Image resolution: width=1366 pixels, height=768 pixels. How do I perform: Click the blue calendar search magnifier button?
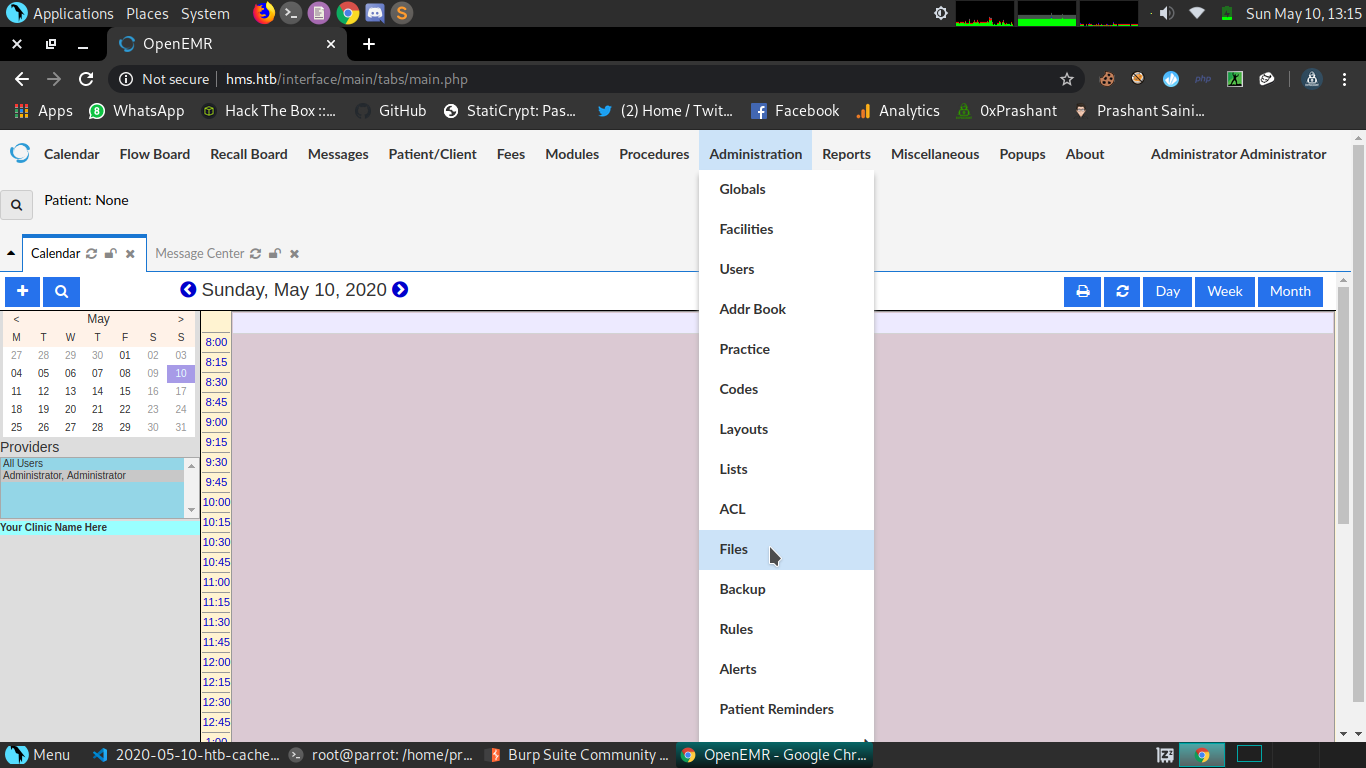coord(61,292)
